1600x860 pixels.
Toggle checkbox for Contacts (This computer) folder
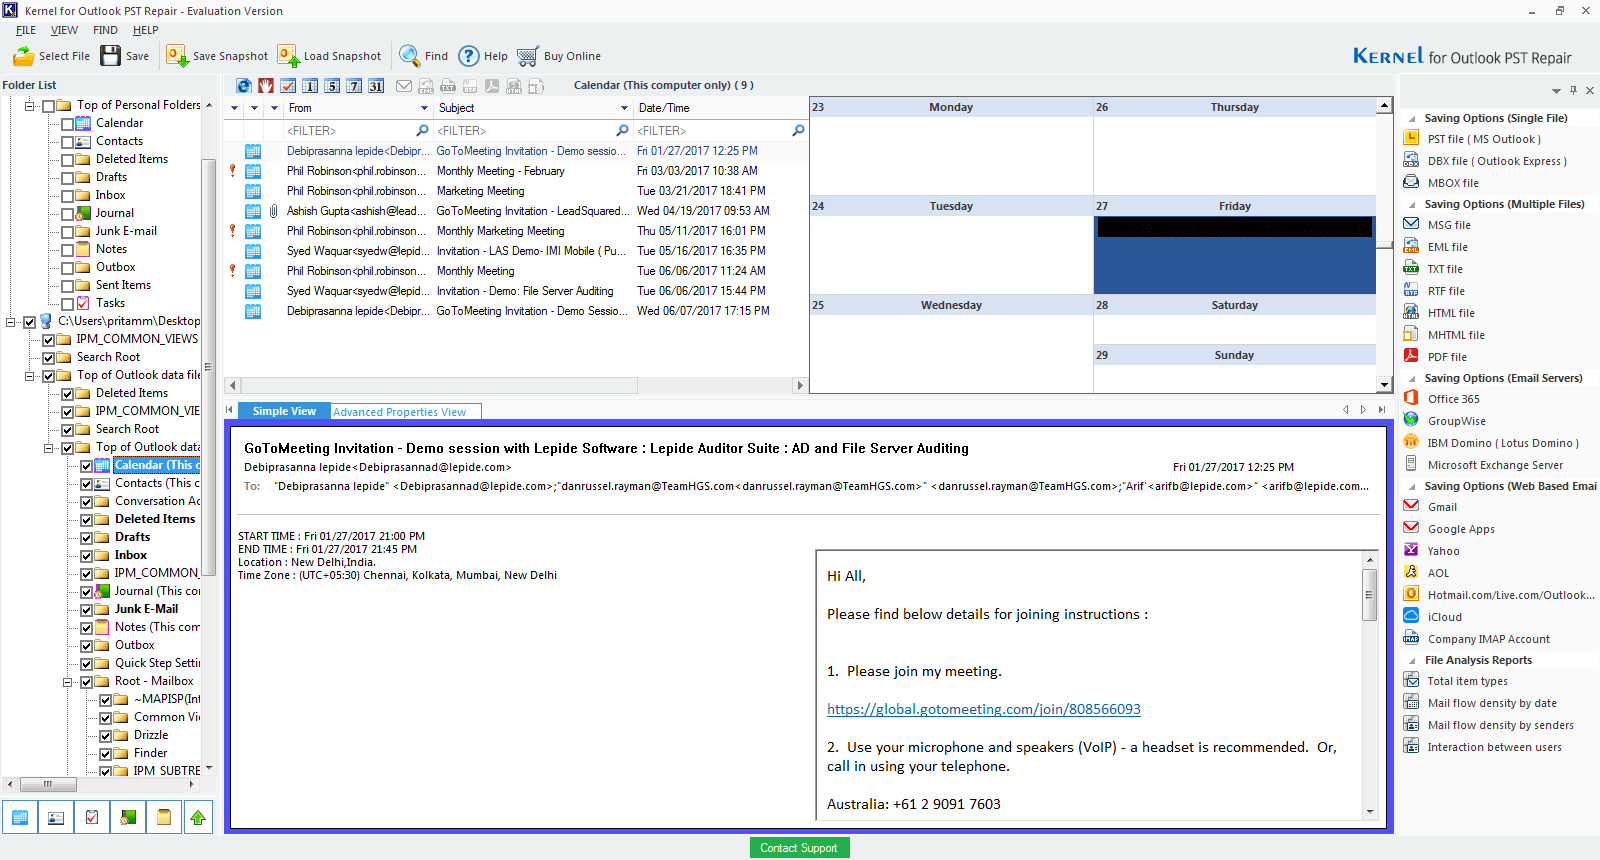tap(86, 484)
